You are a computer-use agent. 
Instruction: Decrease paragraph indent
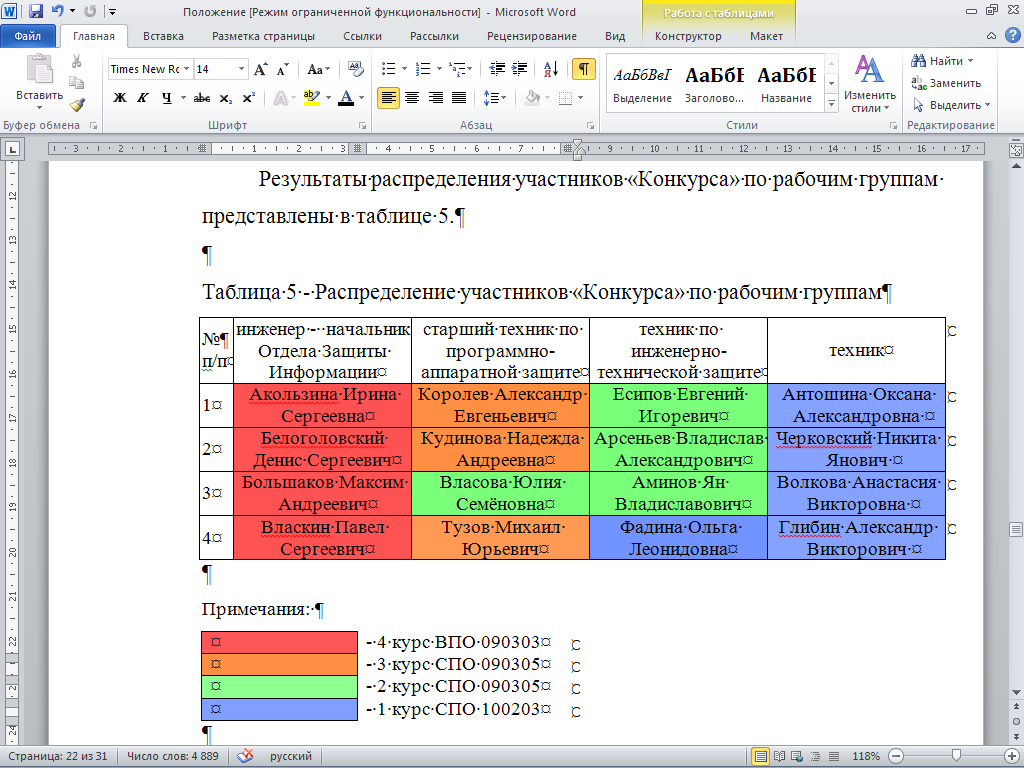[x=497, y=69]
